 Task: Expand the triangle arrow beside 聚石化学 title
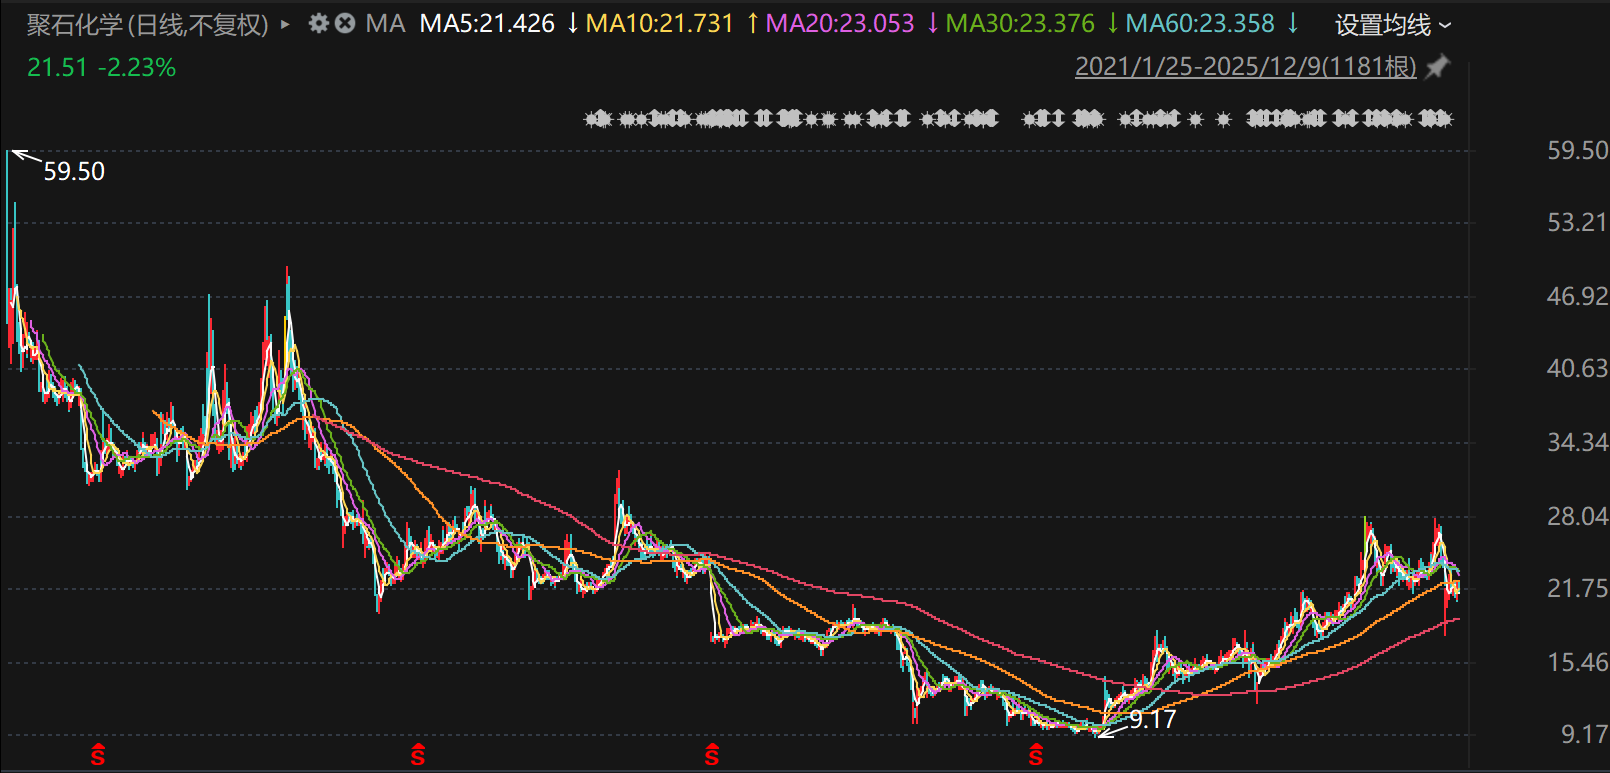[x=286, y=24]
